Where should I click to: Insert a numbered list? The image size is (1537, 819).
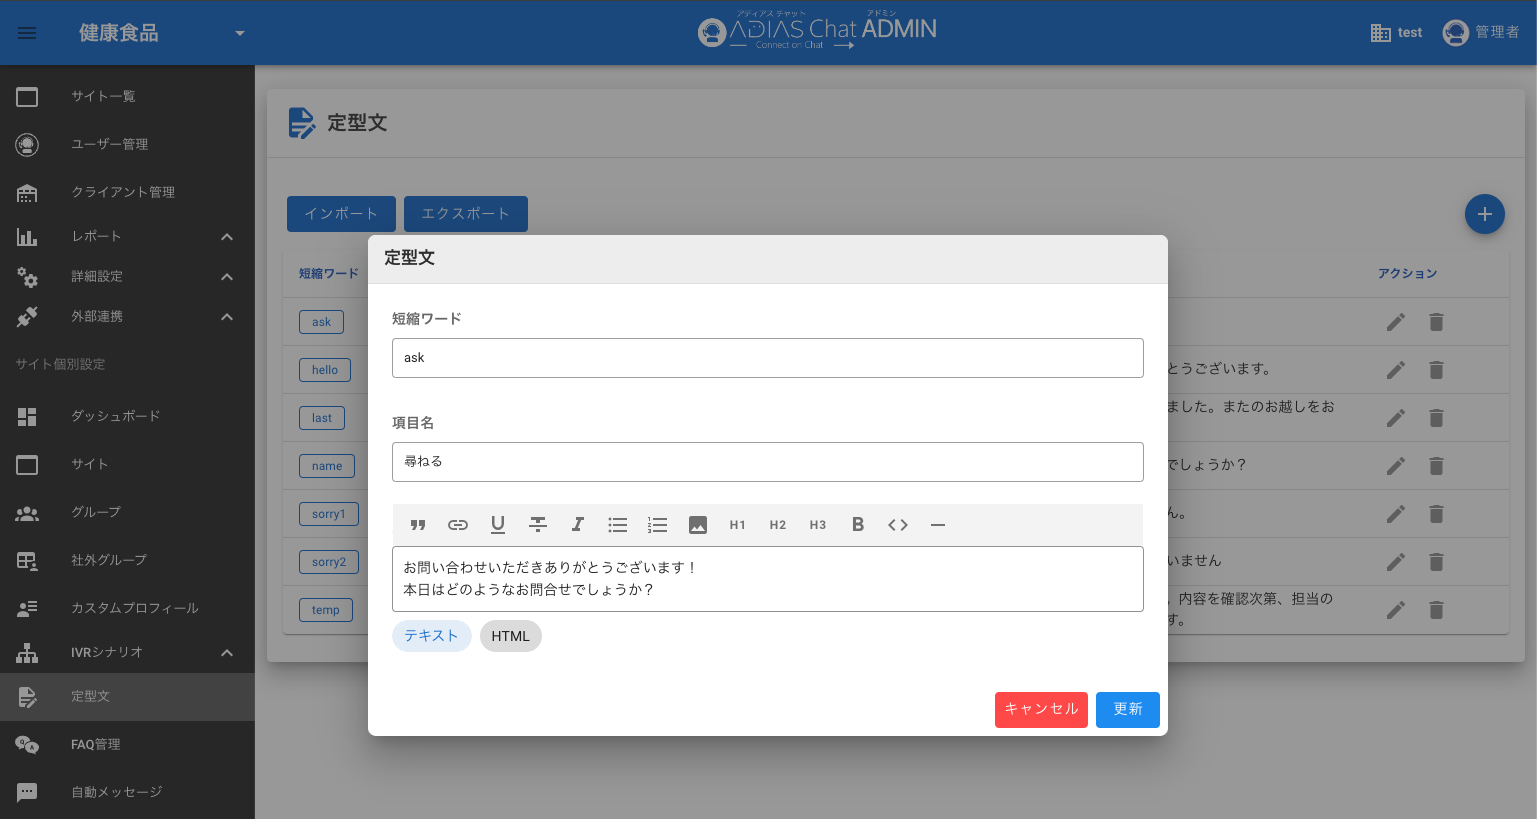658,525
